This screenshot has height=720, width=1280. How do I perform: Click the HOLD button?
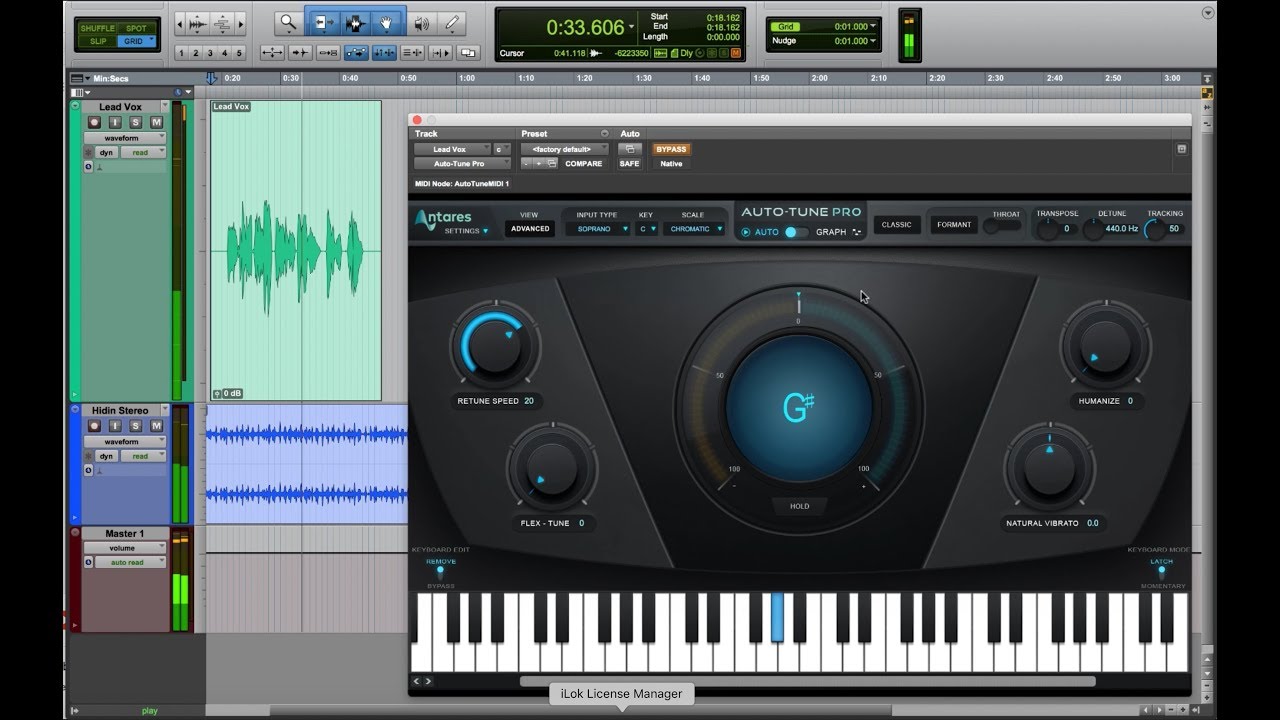click(x=800, y=506)
